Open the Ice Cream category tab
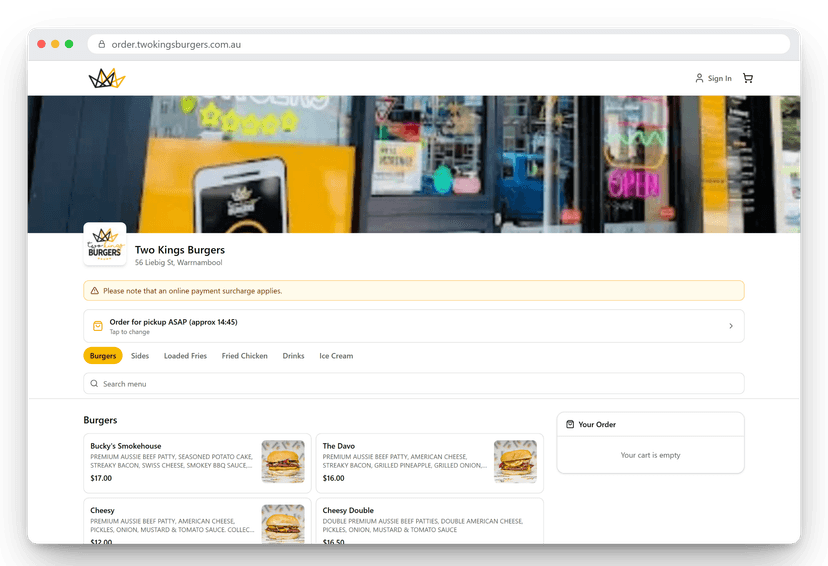The image size is (828, 566). pos(336,356)
